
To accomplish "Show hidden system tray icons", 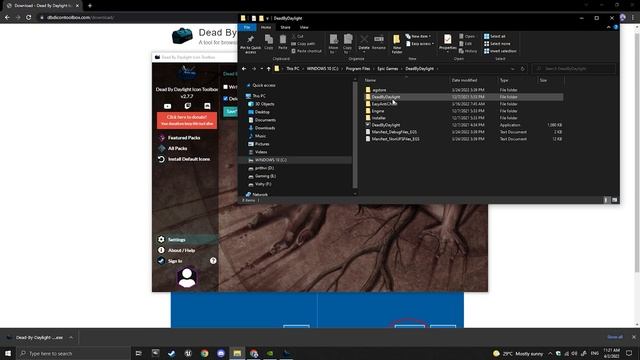I will (550, 353).
